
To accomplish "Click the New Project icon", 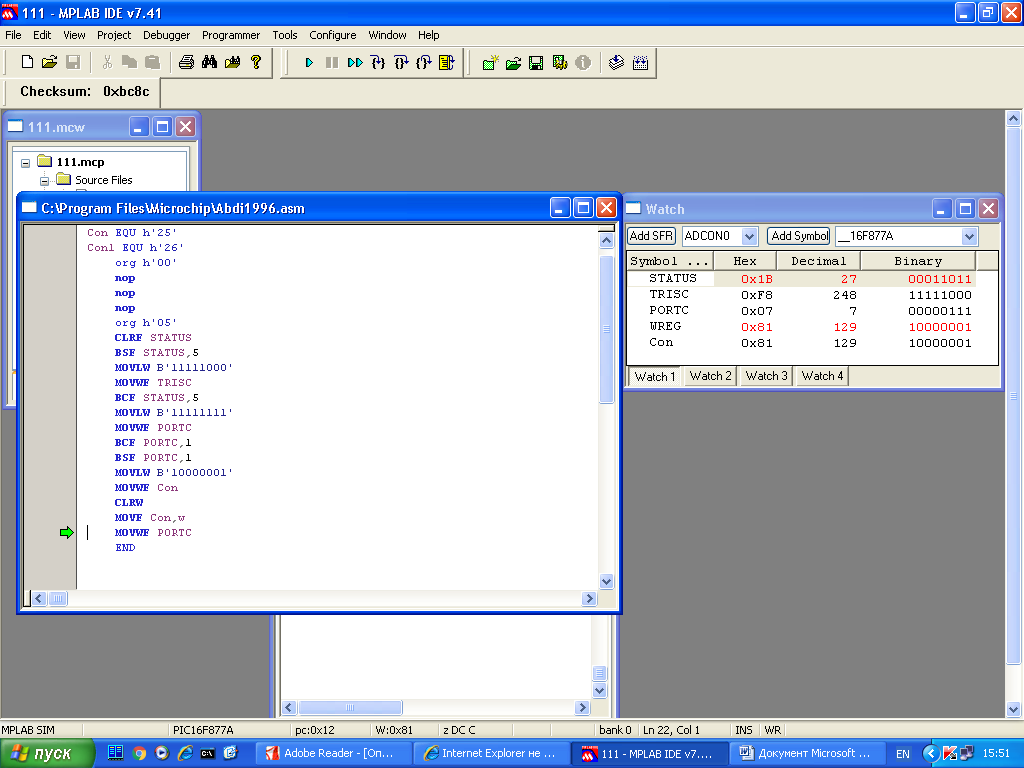I will (x=490, y=63).
